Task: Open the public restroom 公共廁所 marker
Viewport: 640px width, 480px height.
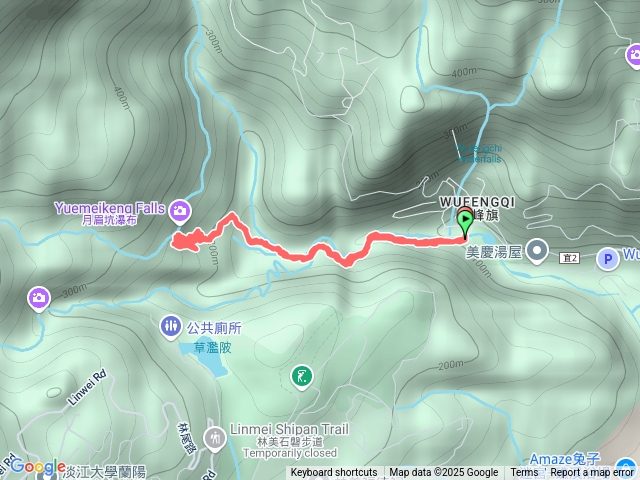Action: tap(171, 327)
